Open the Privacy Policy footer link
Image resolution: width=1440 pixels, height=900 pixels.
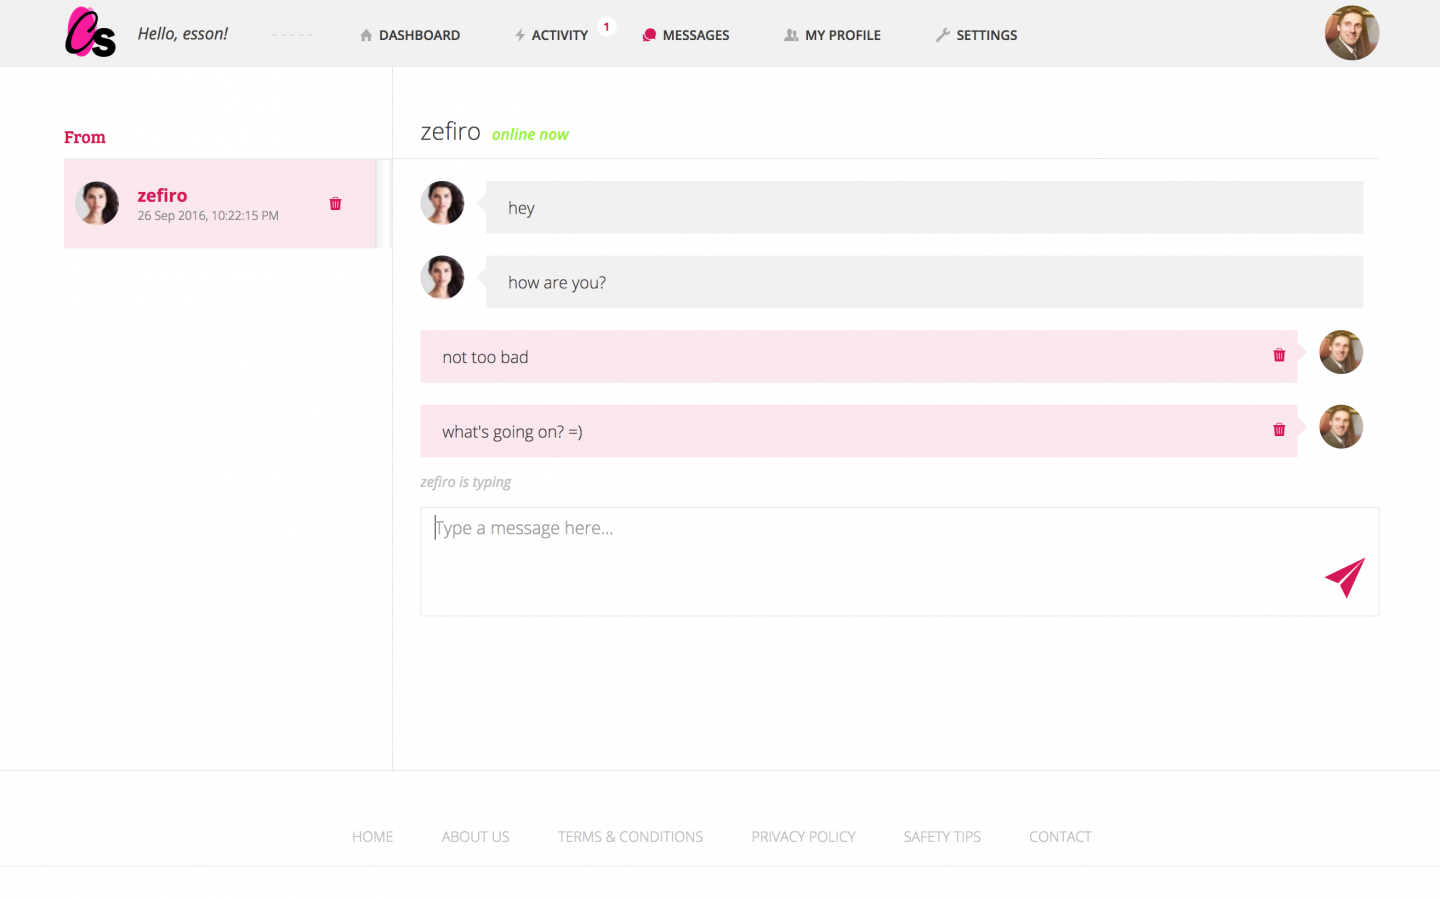(803, 837)
